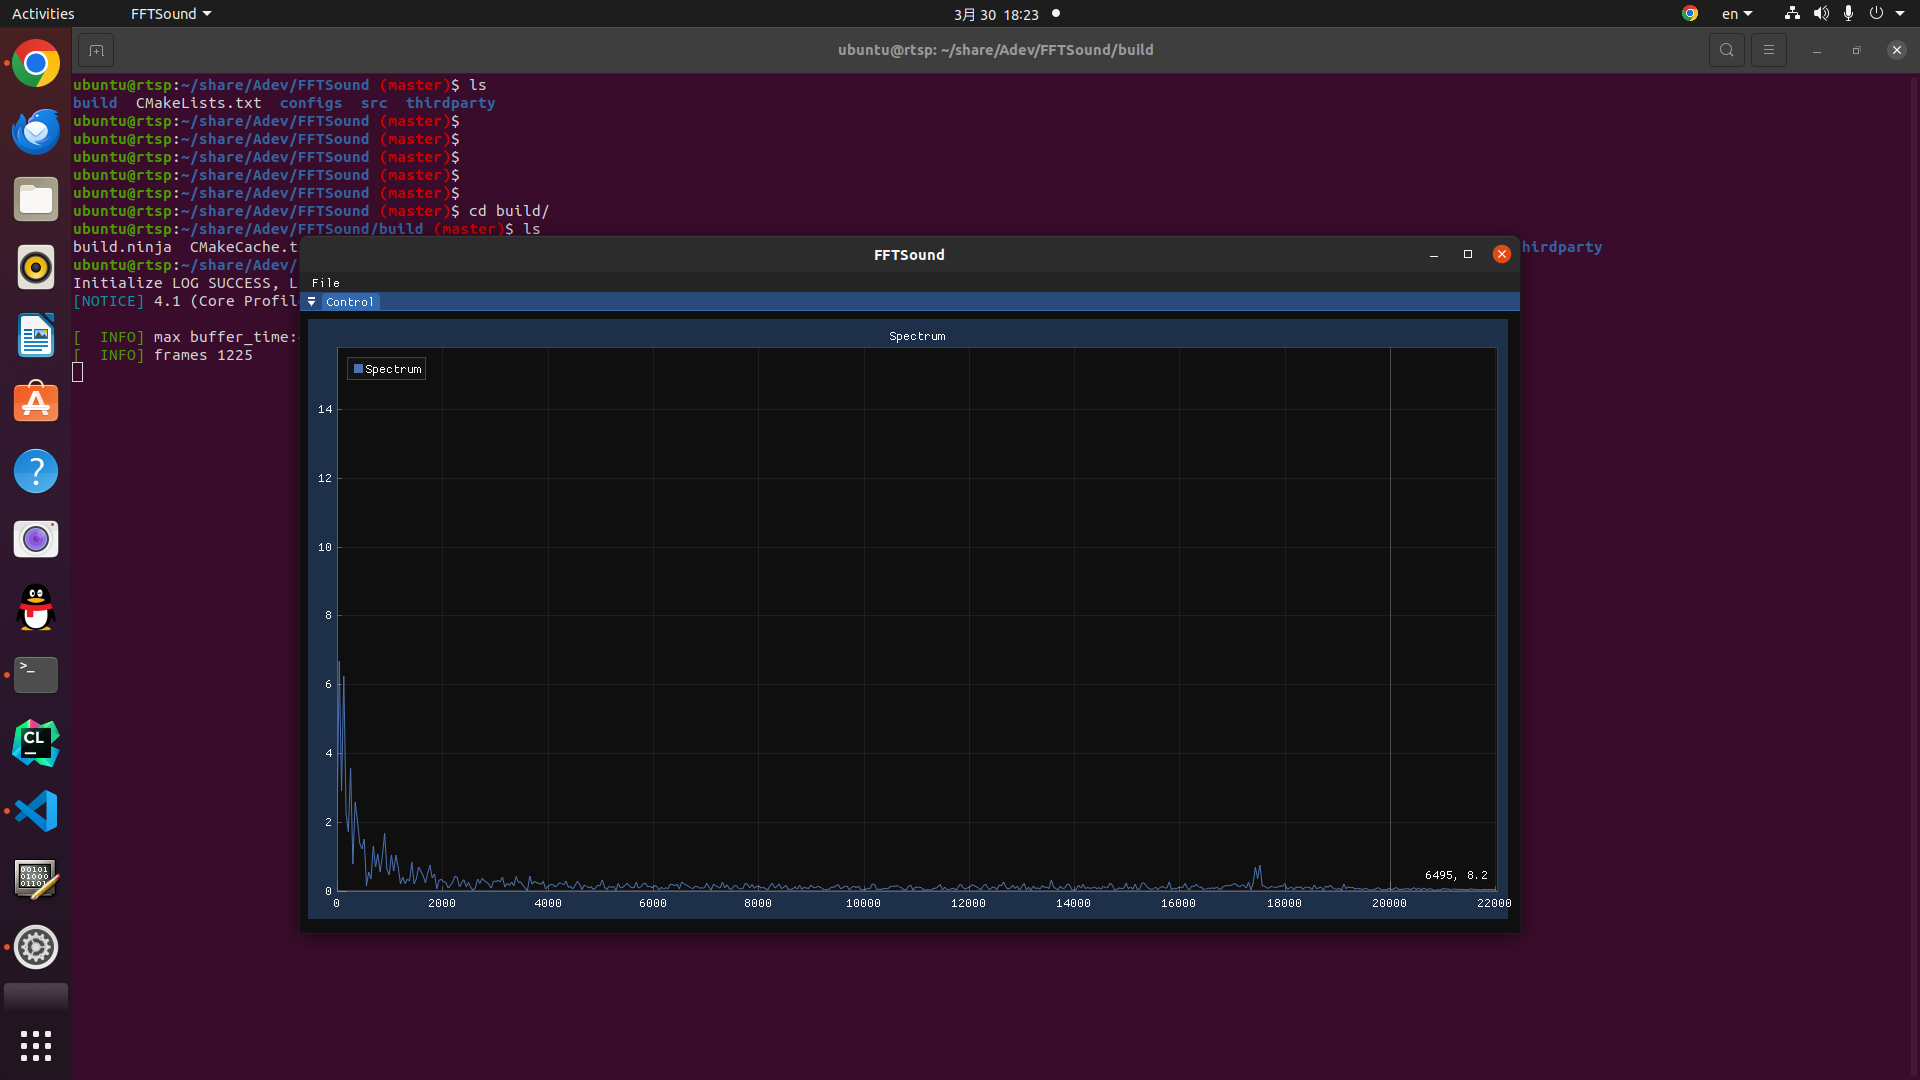Open the Files manager in dock
Screen dimensions: 1920x1080
(36, 200)
